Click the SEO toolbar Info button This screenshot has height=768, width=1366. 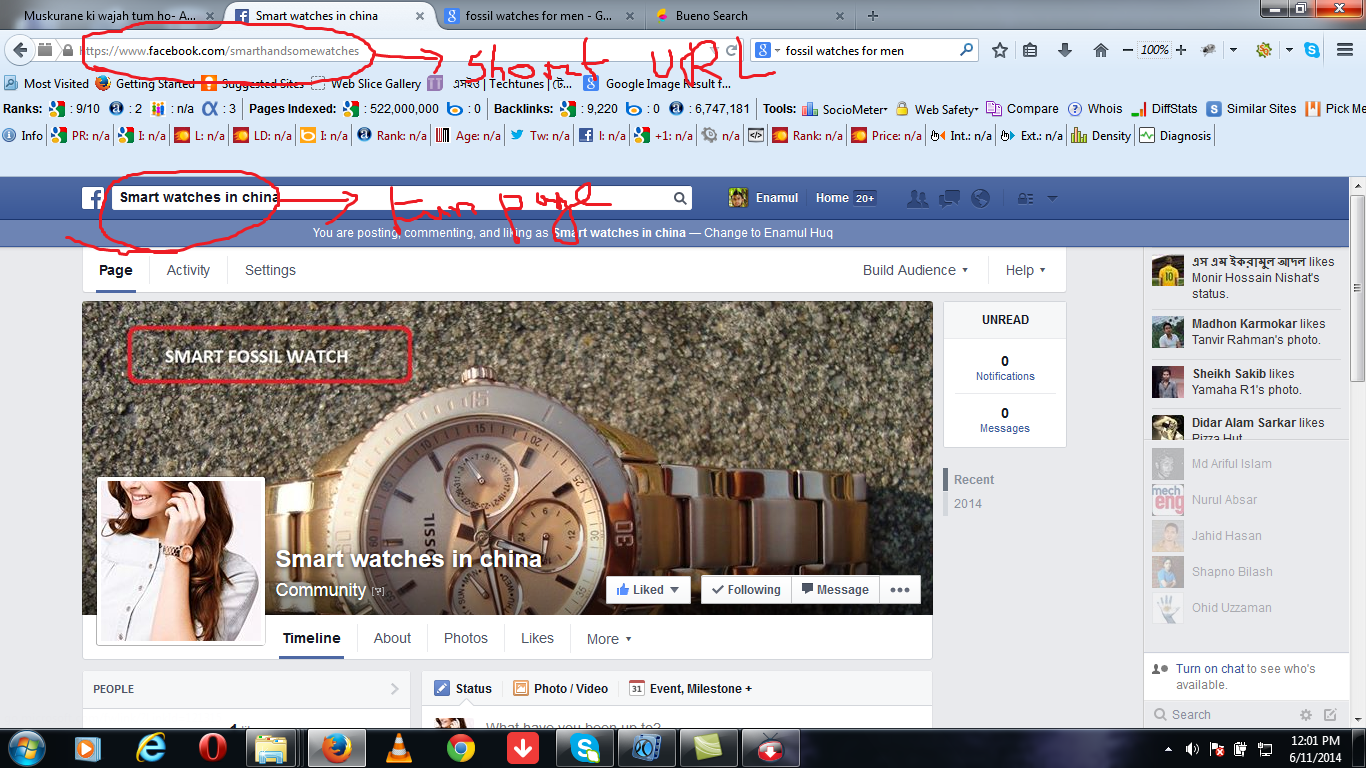click(x=23, y=136)
